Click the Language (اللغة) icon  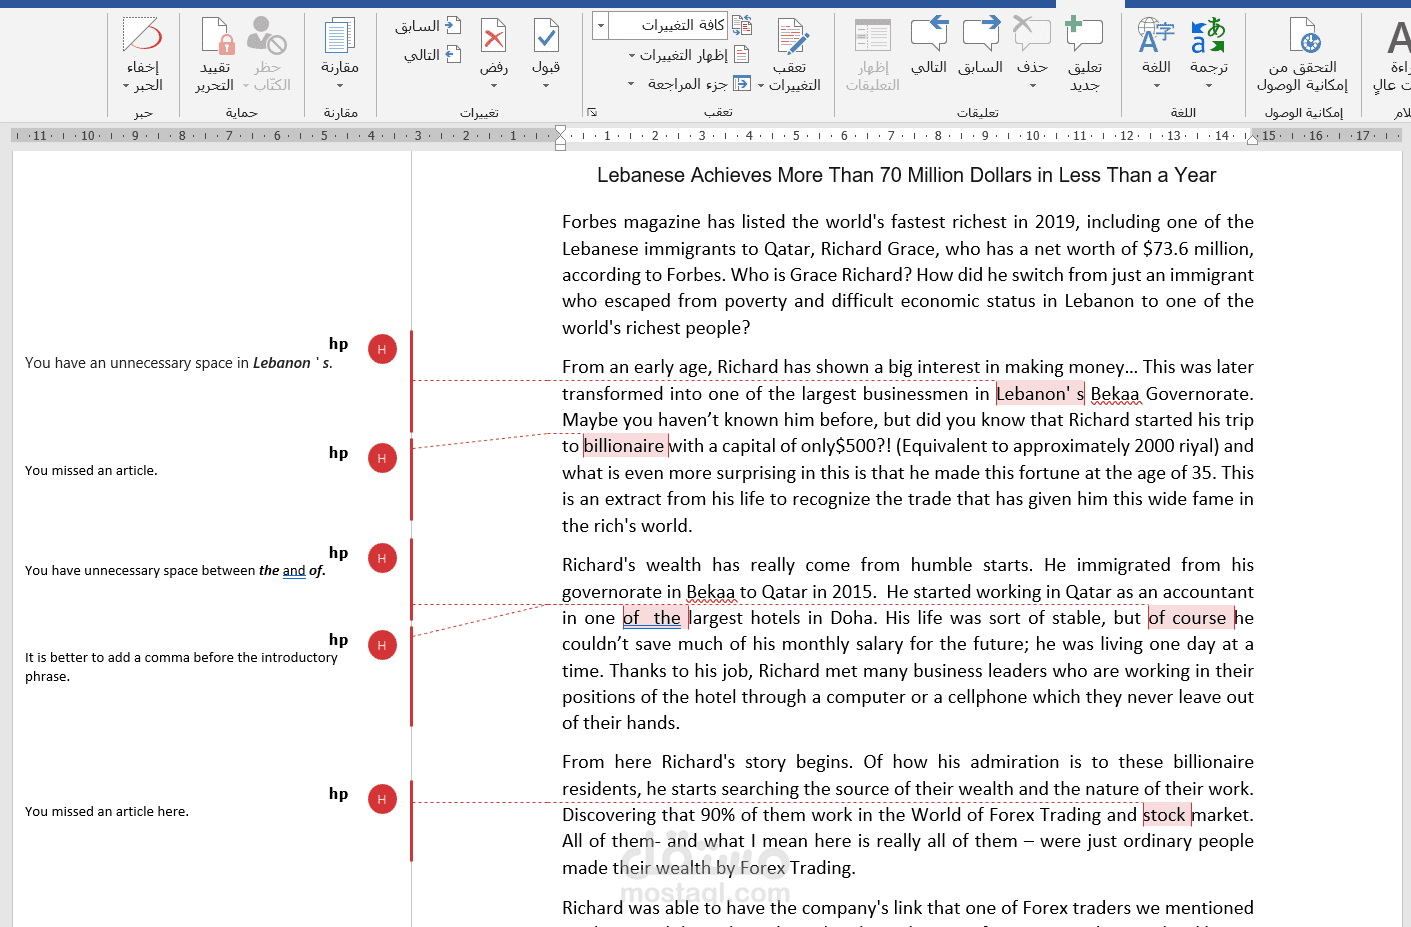(x=1156, y=35)
